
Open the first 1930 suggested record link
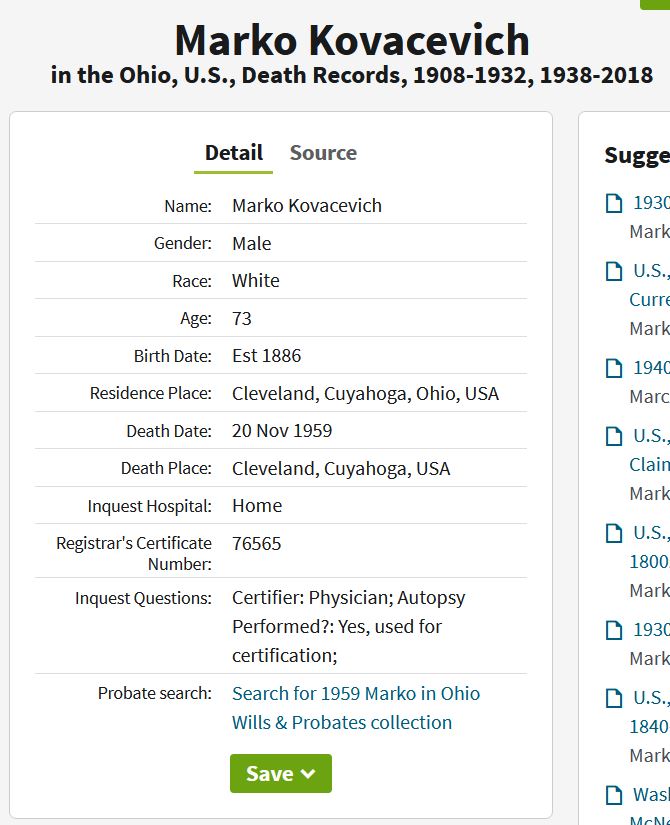(651, 203)
